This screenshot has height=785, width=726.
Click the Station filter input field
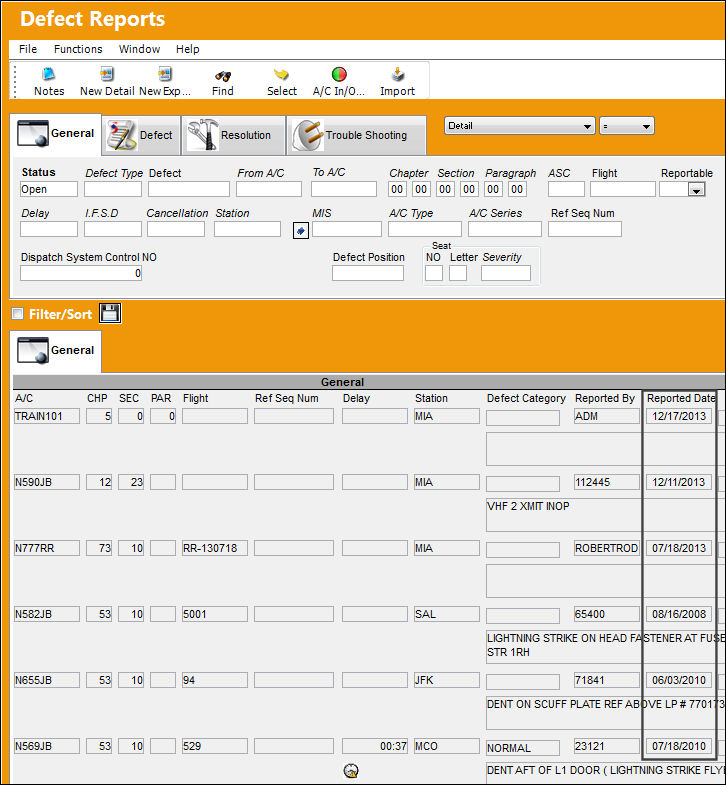[x=247, y=229]
